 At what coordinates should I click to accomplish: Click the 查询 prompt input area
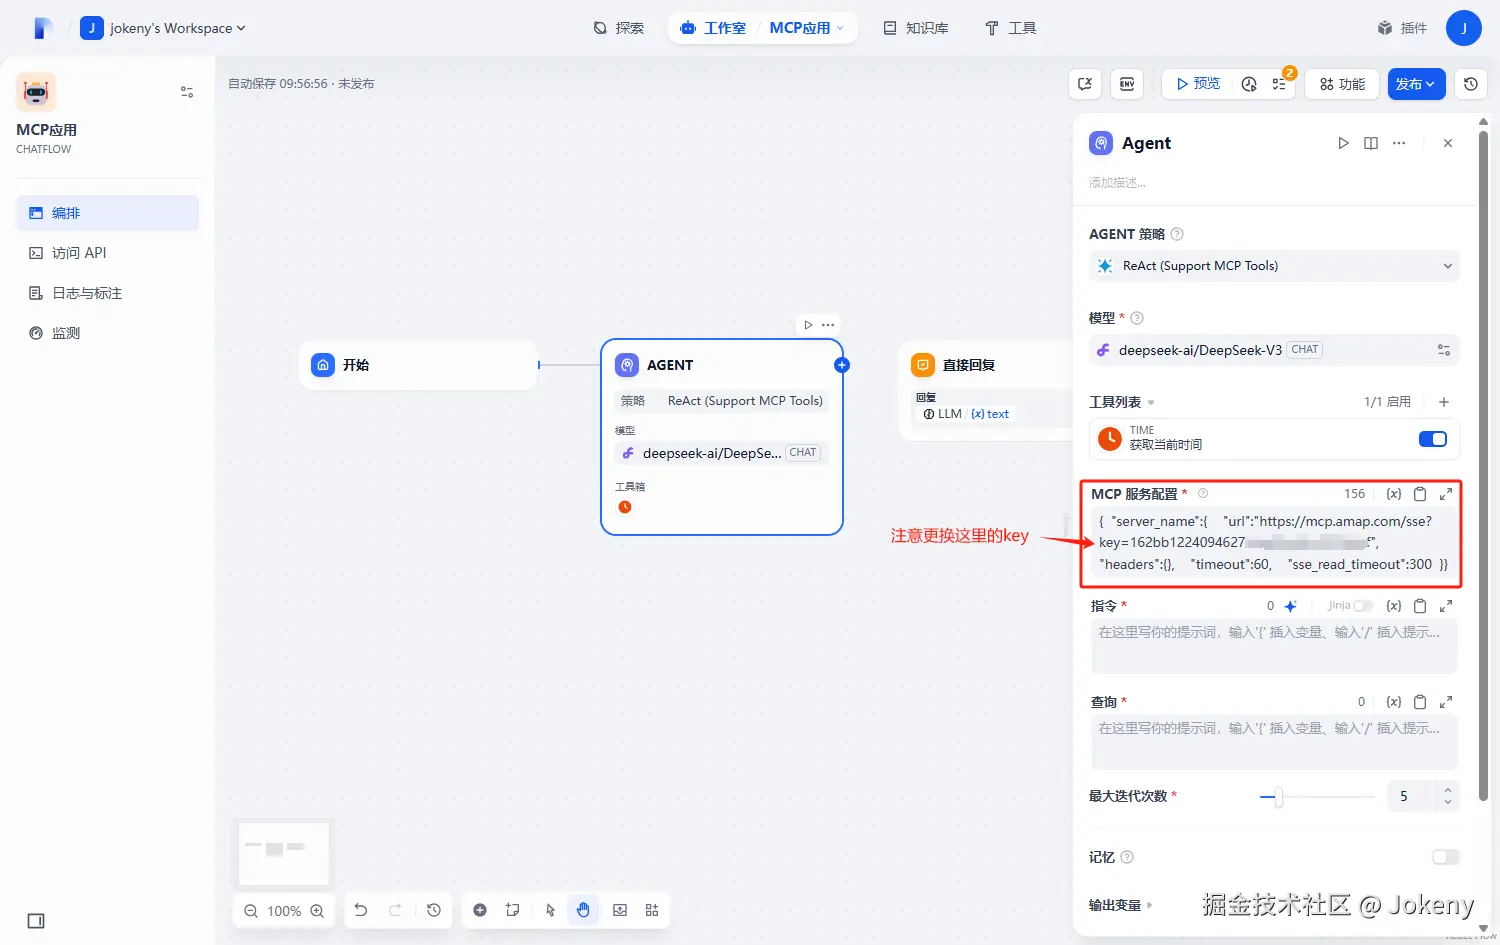click(1273, 742)
